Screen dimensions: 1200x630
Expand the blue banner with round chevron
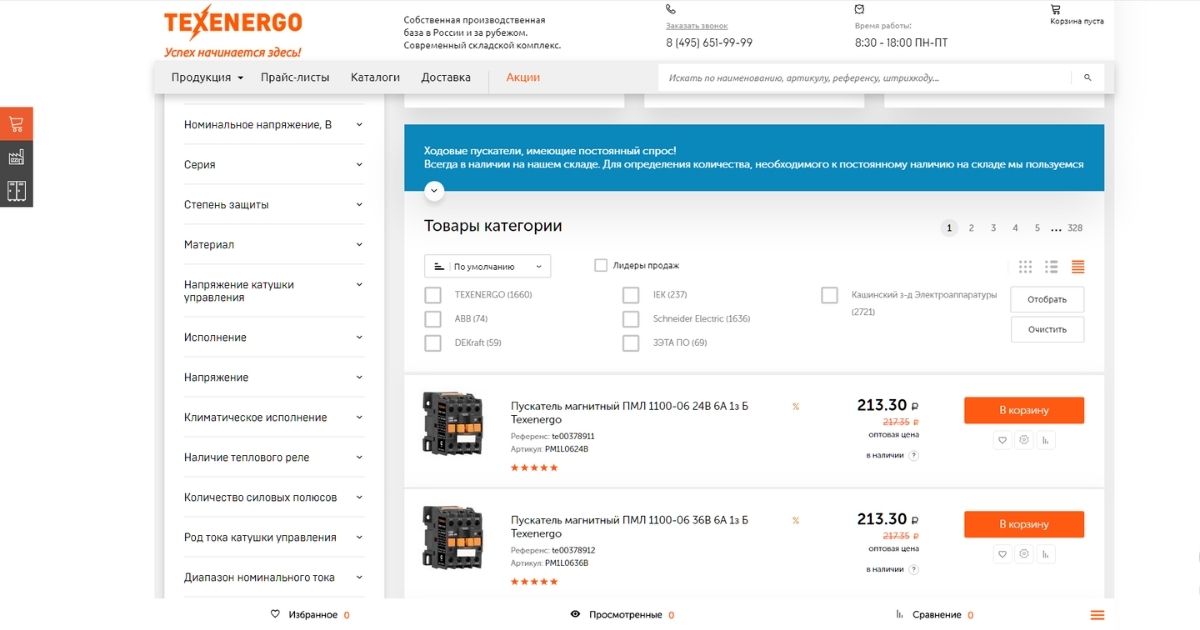434,189
